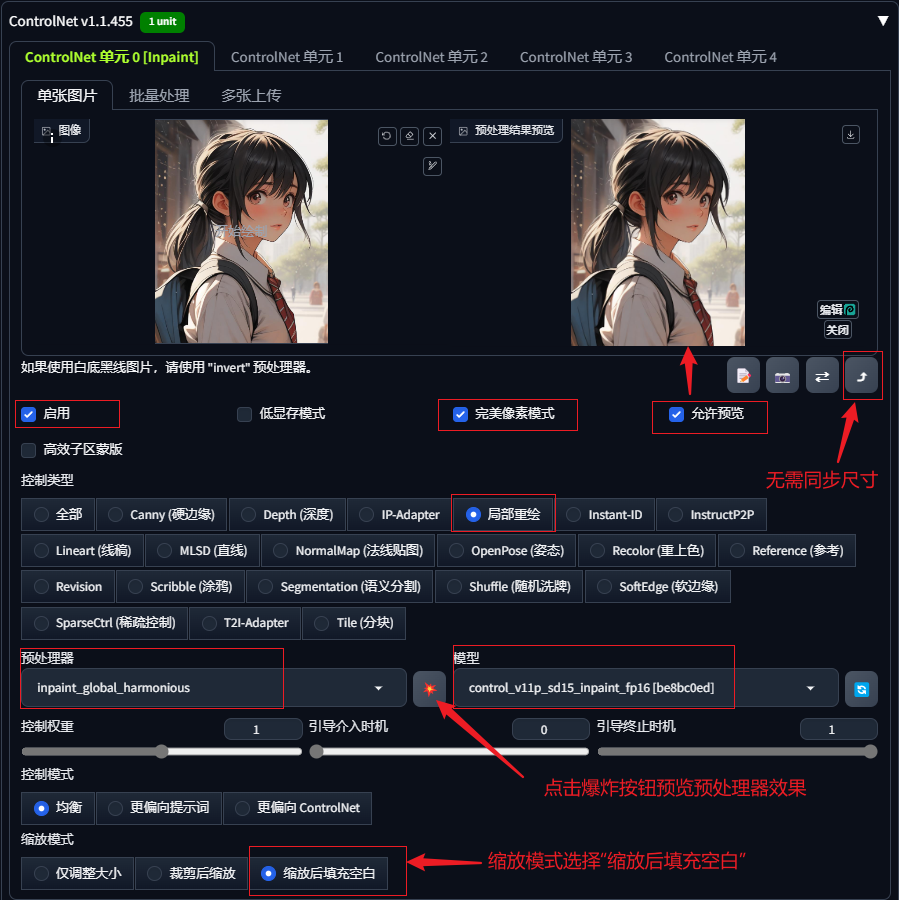This screenshot has height=900, width=899.
Task: Refresh the model list with blue icon
Action: click(861, 688)
